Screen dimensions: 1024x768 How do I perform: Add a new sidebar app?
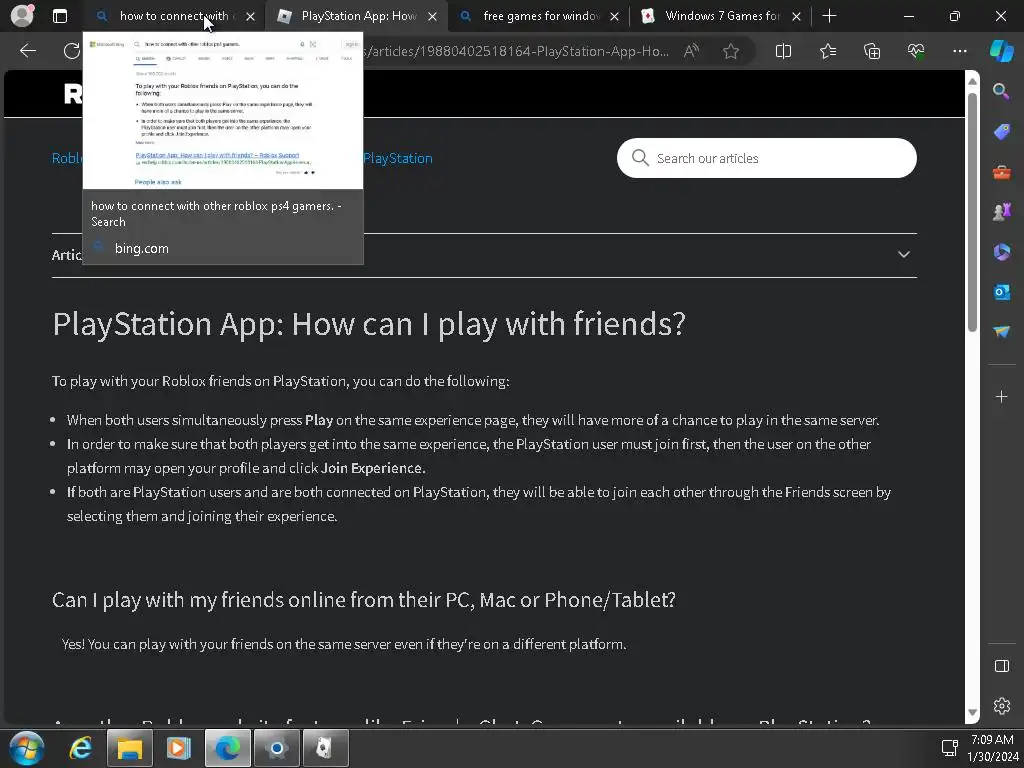[x=1001, y=396]
